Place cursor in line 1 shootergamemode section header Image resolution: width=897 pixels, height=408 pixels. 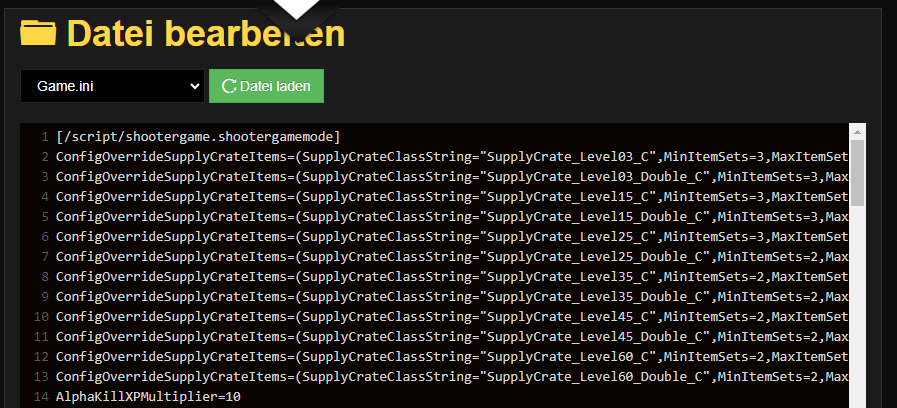click(198, 137)
